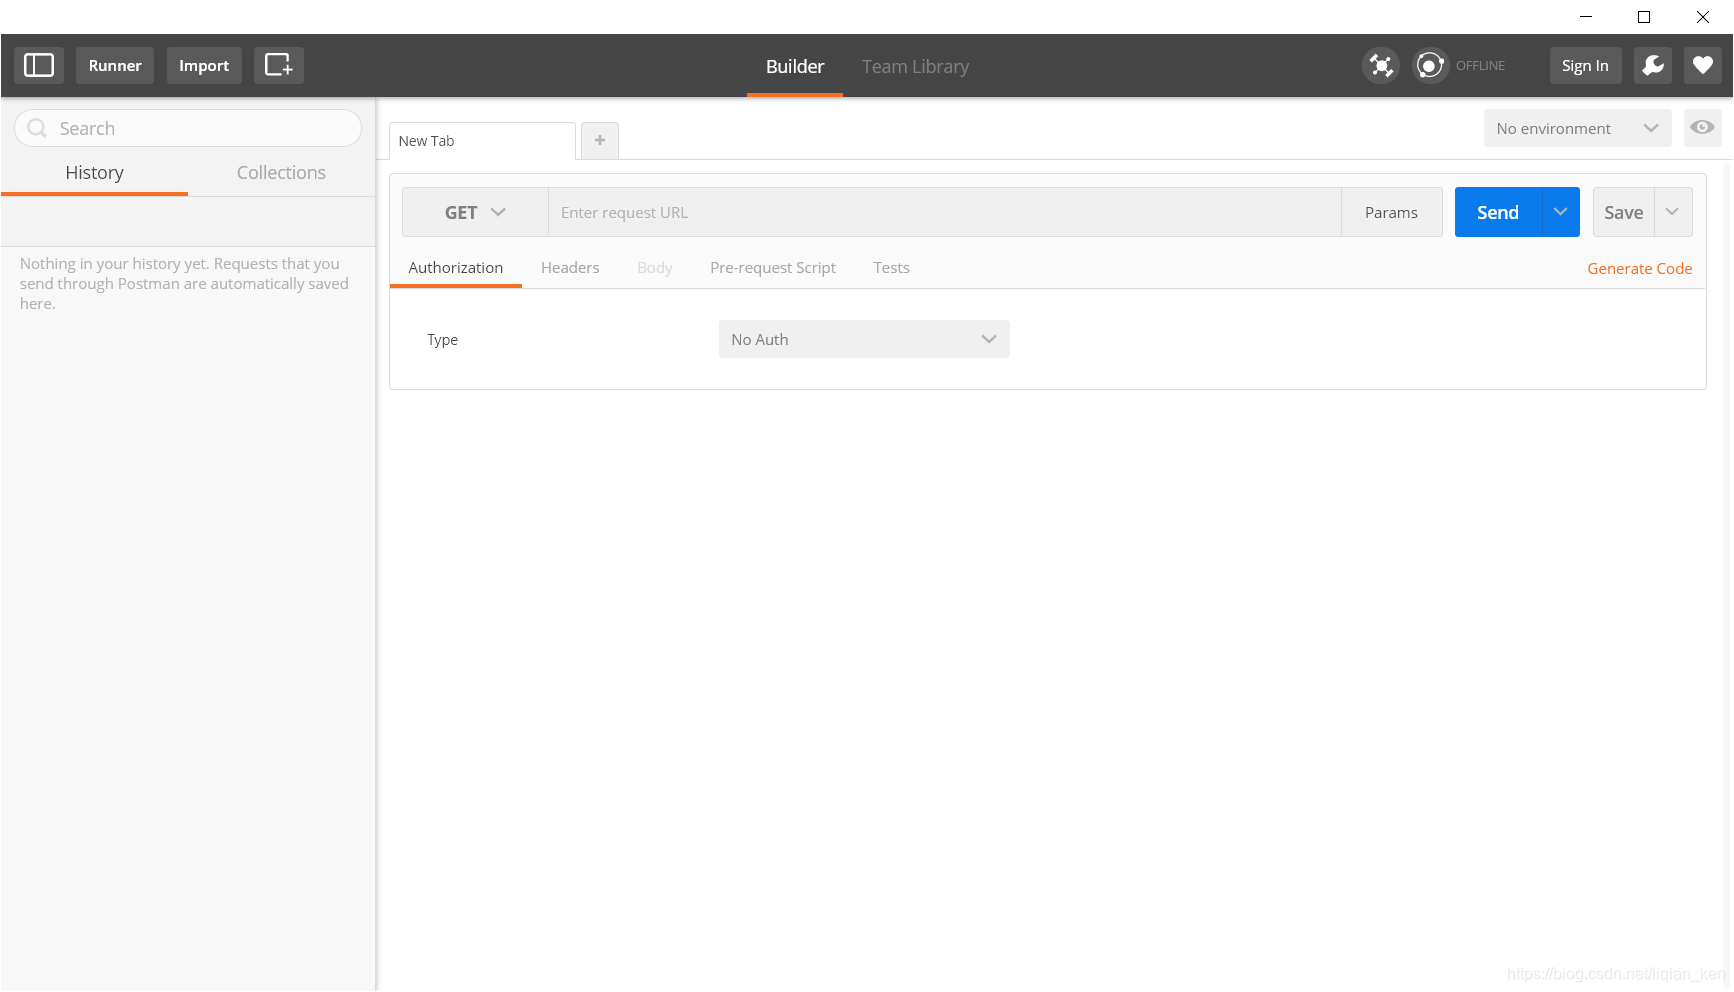The width and height of the screenshot is (1734, 992).
Task: Open a new window with the plus-window icon
Action: click(278, 65)
